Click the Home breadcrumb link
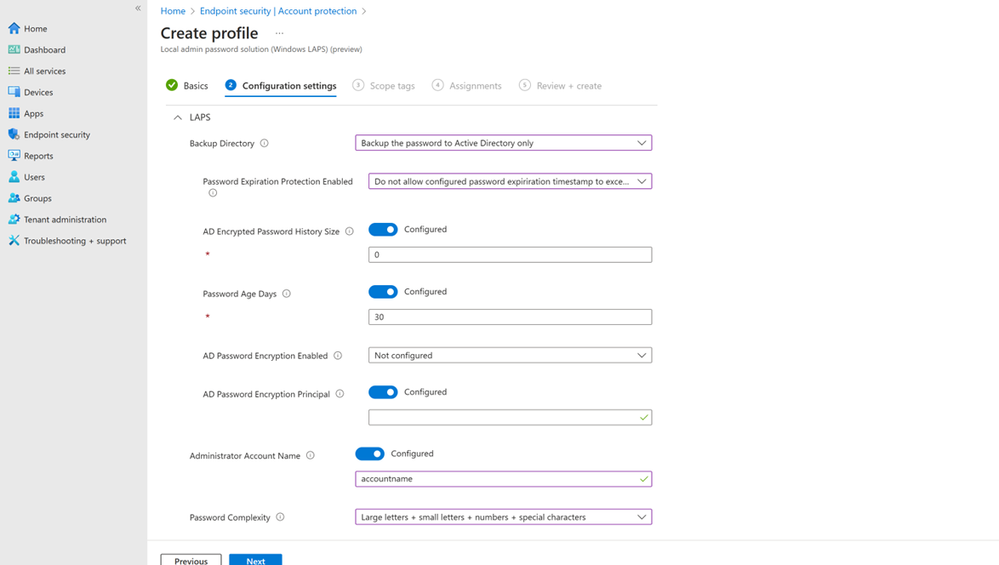This screenshot has height=565, width=999. [x=172, y=11]
